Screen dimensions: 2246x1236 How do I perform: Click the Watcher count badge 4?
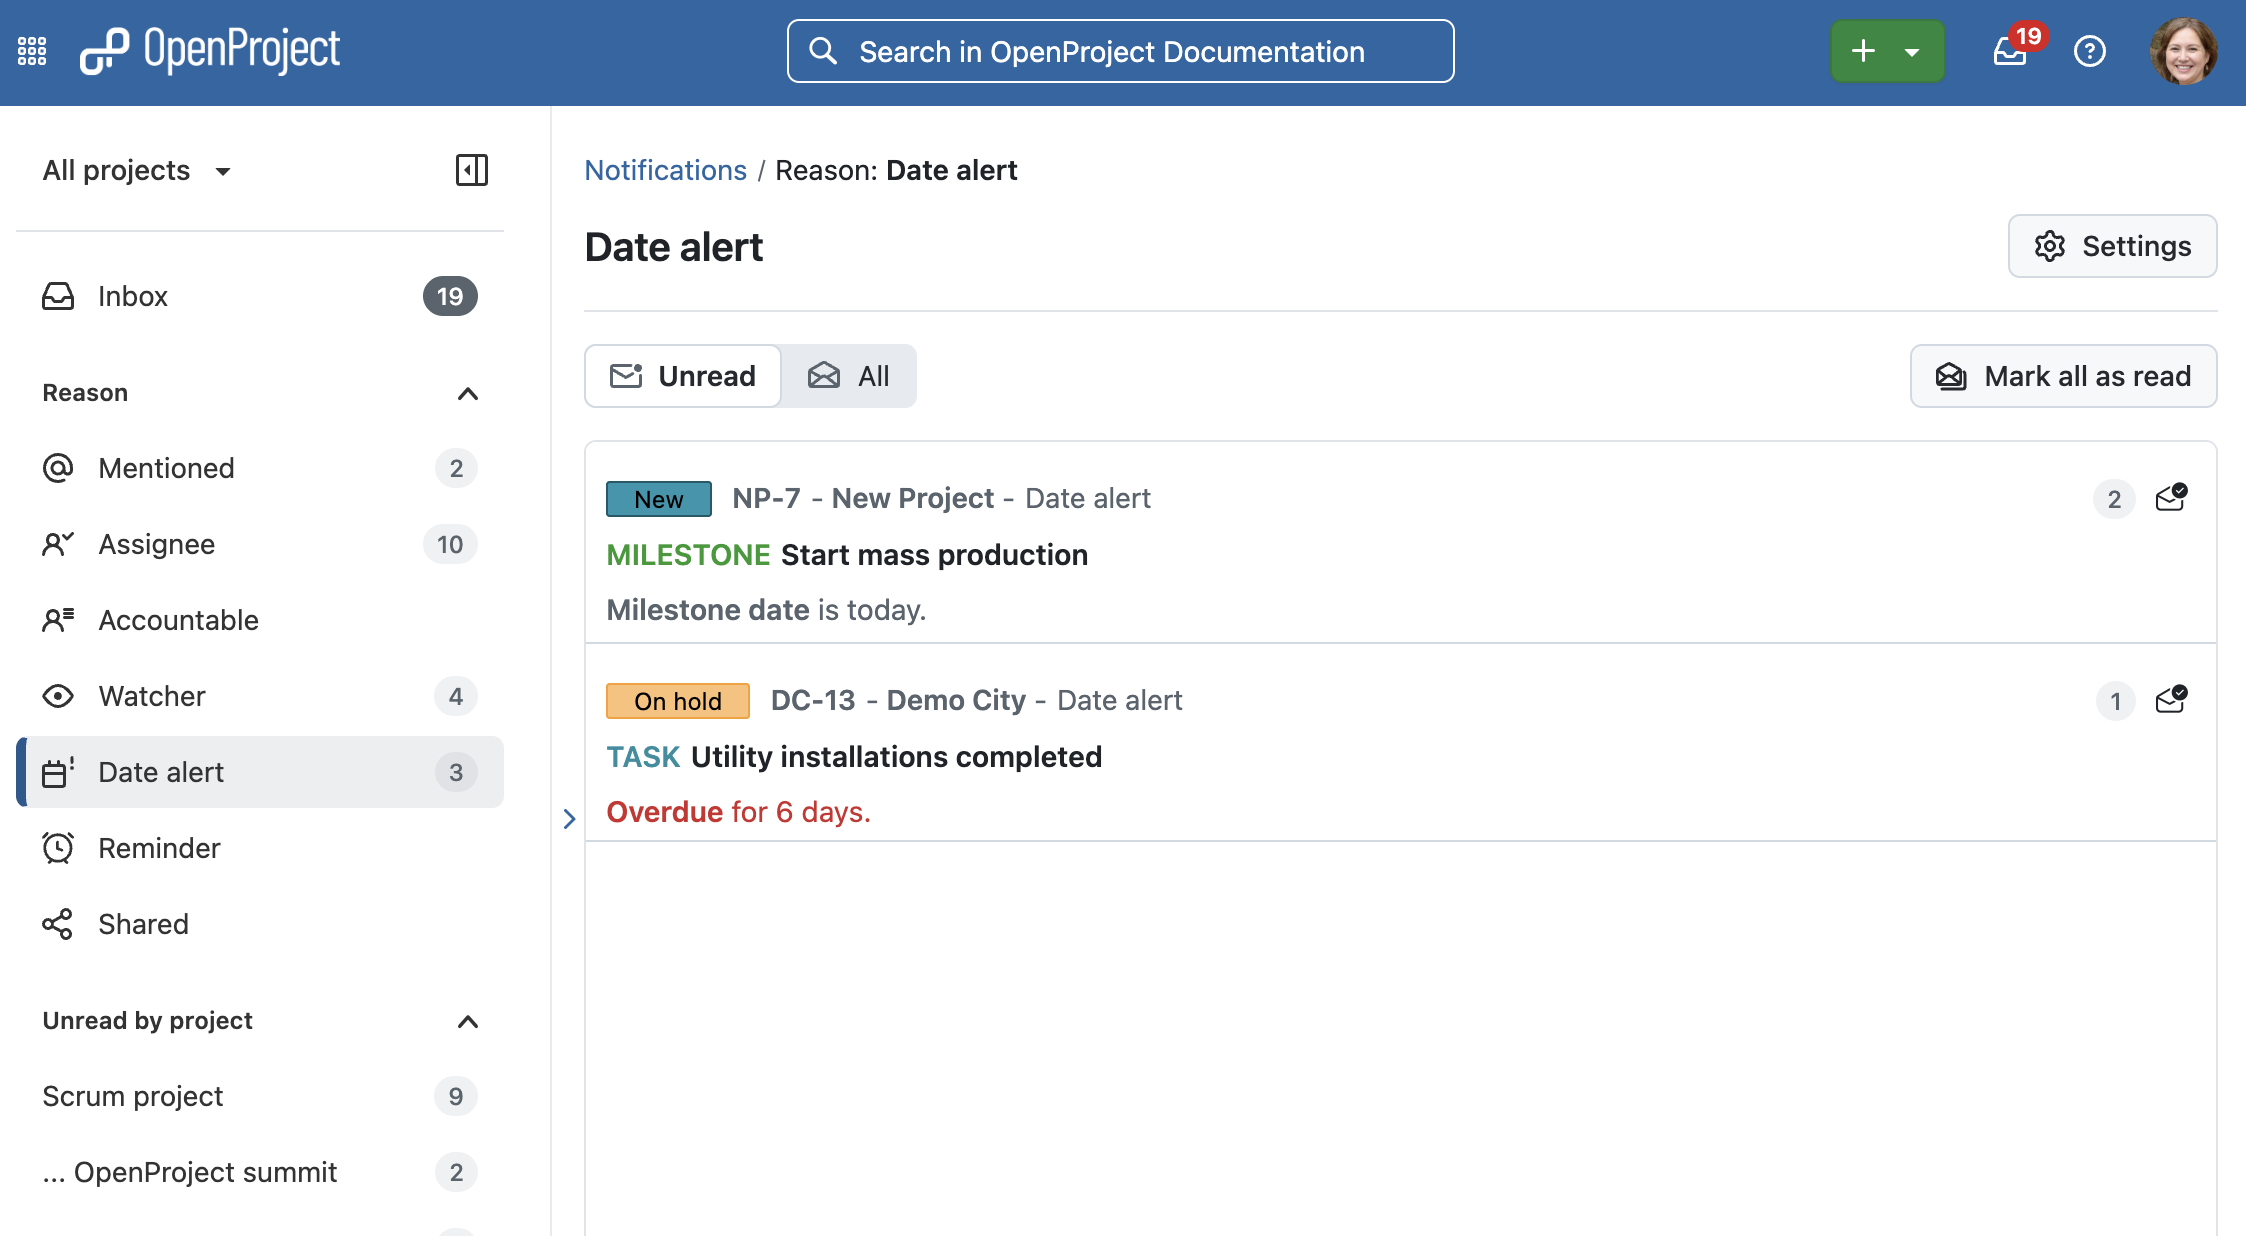pos(456,696)
